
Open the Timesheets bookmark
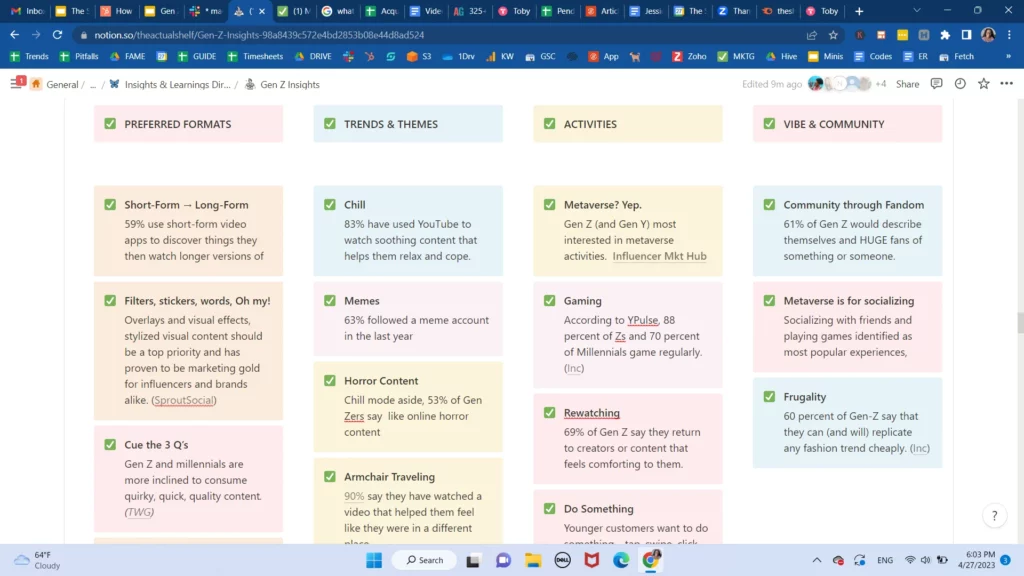[256, 57]
